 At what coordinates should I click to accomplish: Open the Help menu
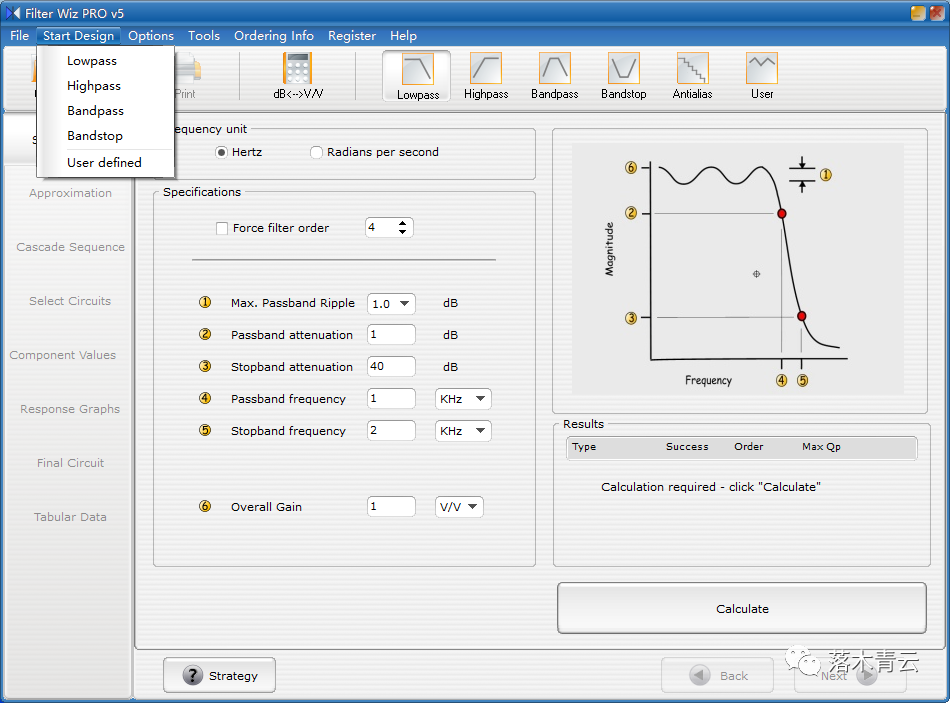click(x=404, y=36)
